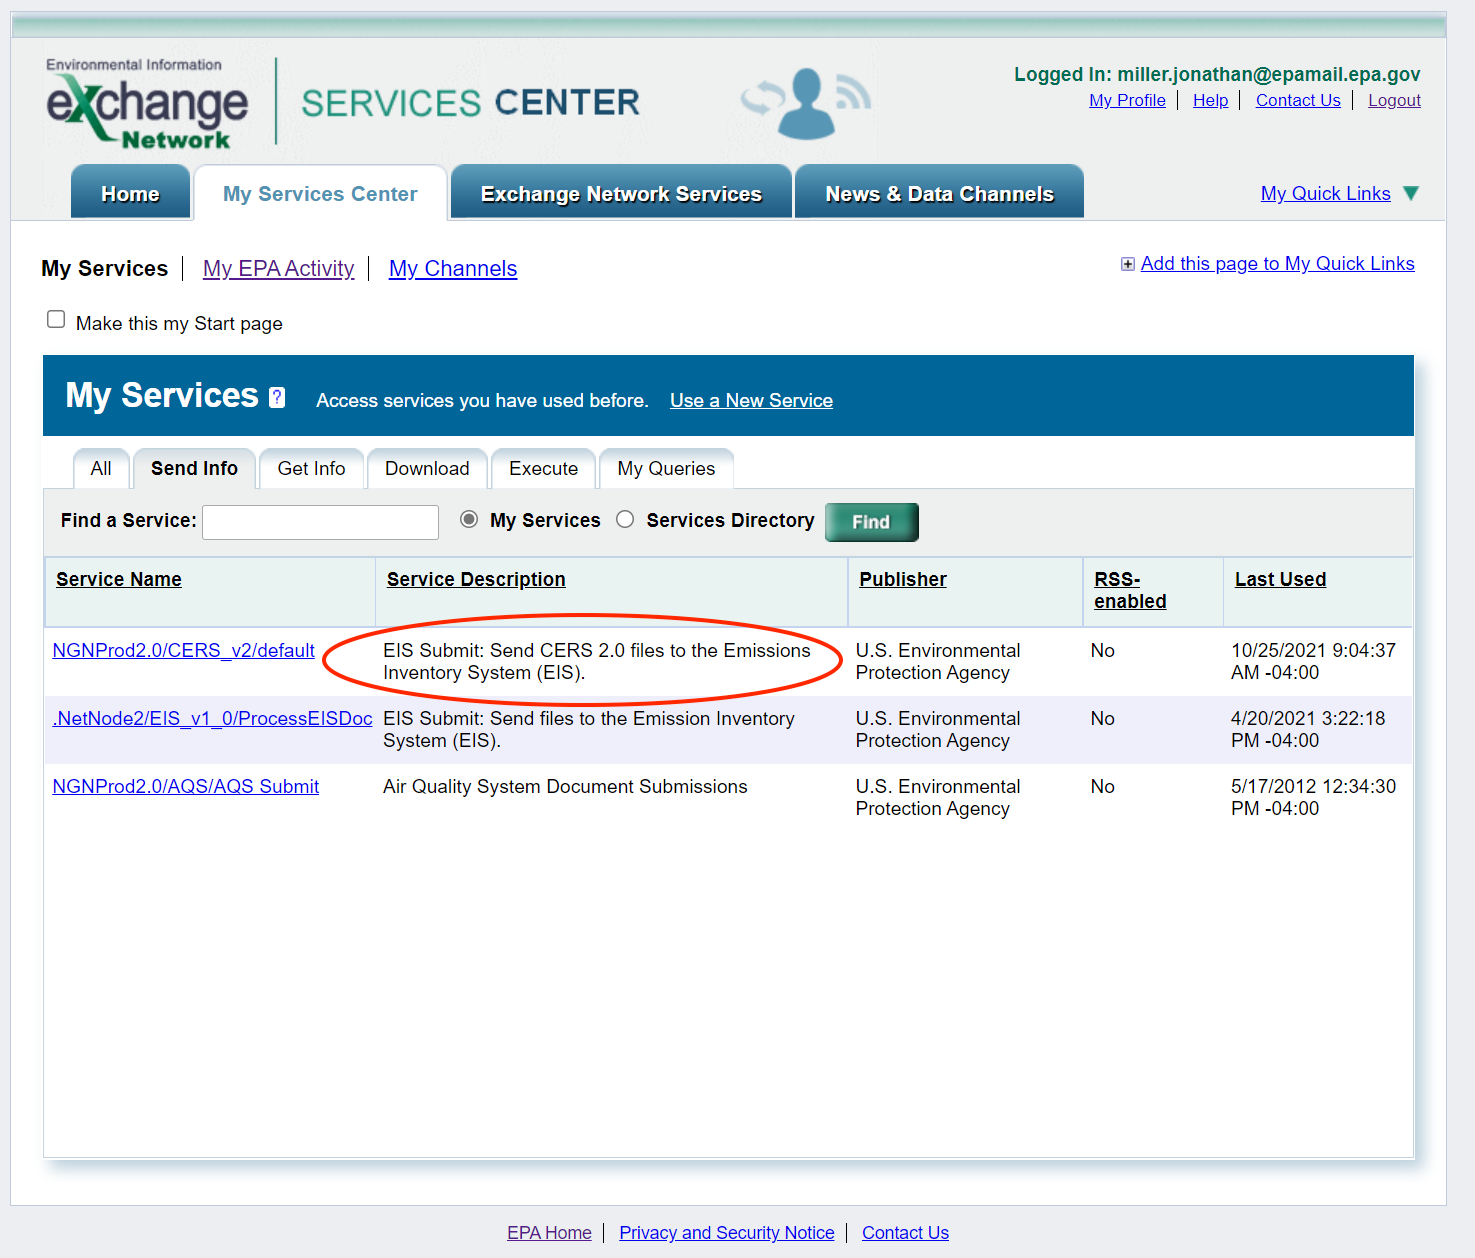This screenshot has height=1258, width=1475.
Task: Open Exchange Network Services tab
Action: point(621,192)
